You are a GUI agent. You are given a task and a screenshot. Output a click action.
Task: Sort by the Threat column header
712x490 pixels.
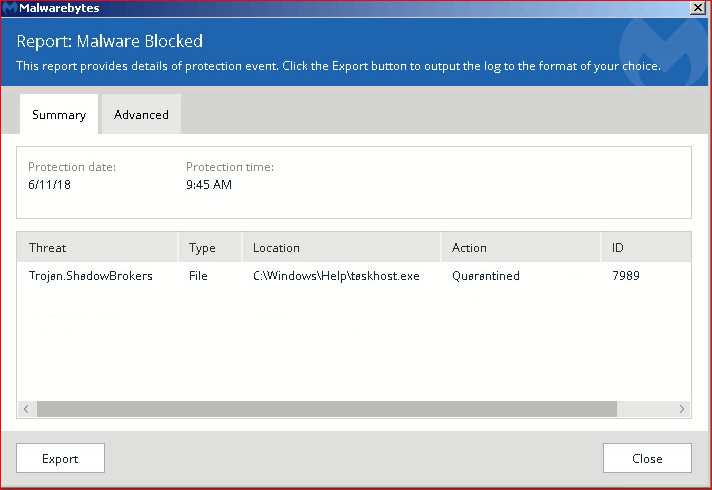click(97, 247)
